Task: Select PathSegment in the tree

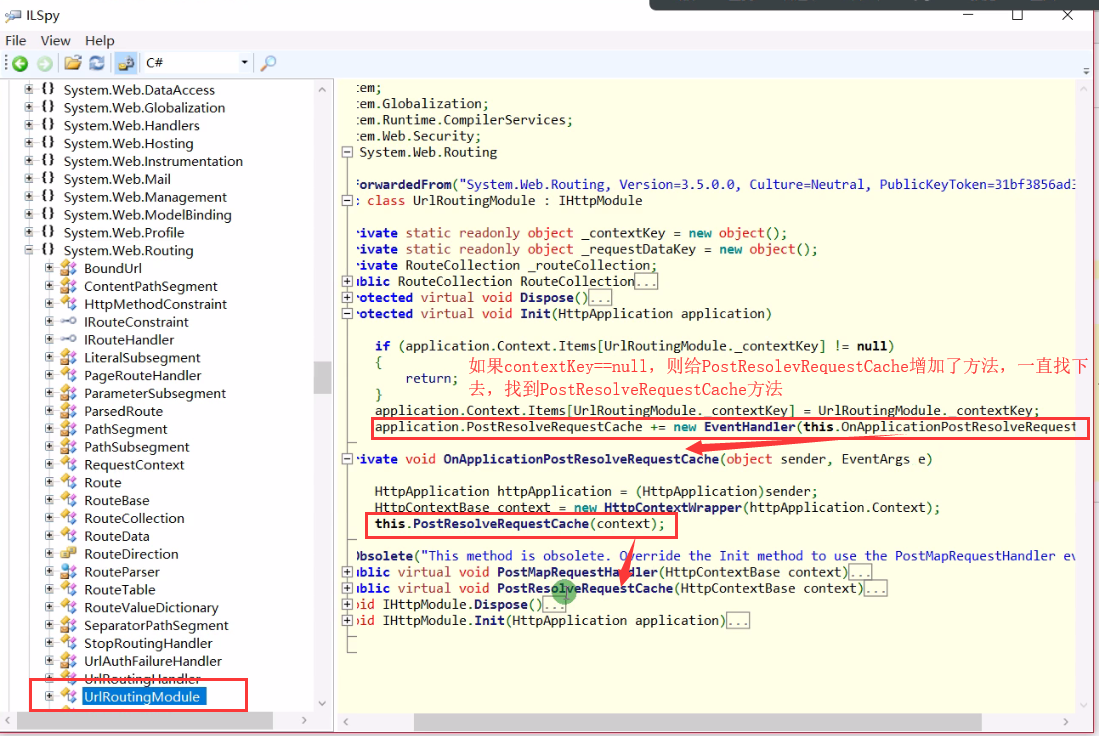Action: click(125, 429)
